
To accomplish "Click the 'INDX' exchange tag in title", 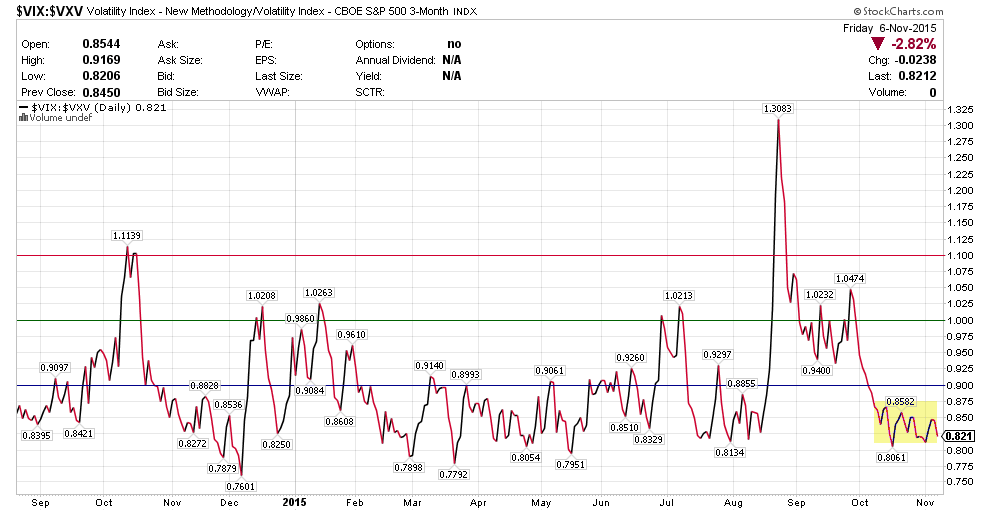I will click(465, 12).
